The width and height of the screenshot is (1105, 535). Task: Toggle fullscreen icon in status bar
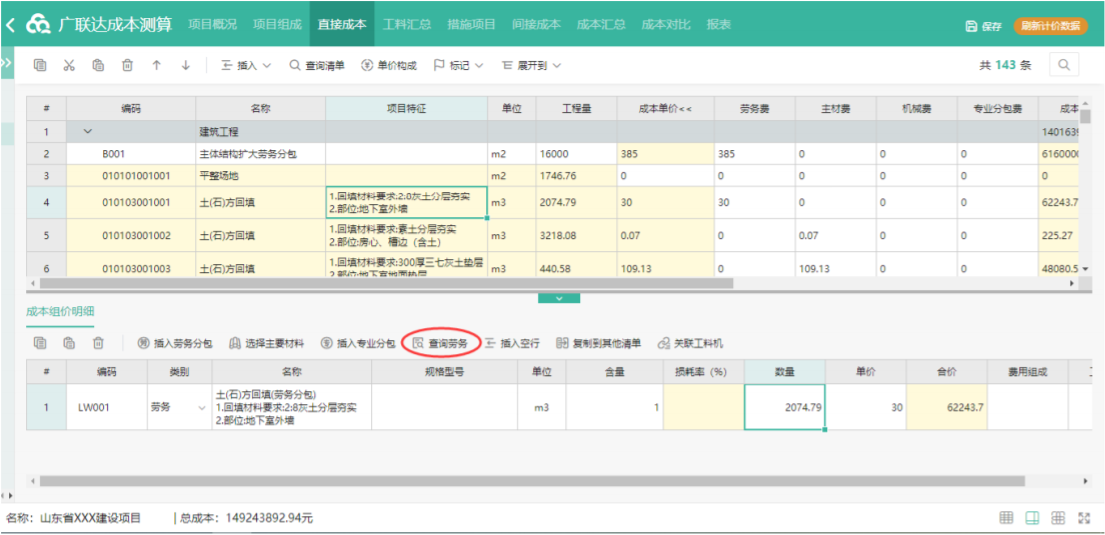point(1085,518)
